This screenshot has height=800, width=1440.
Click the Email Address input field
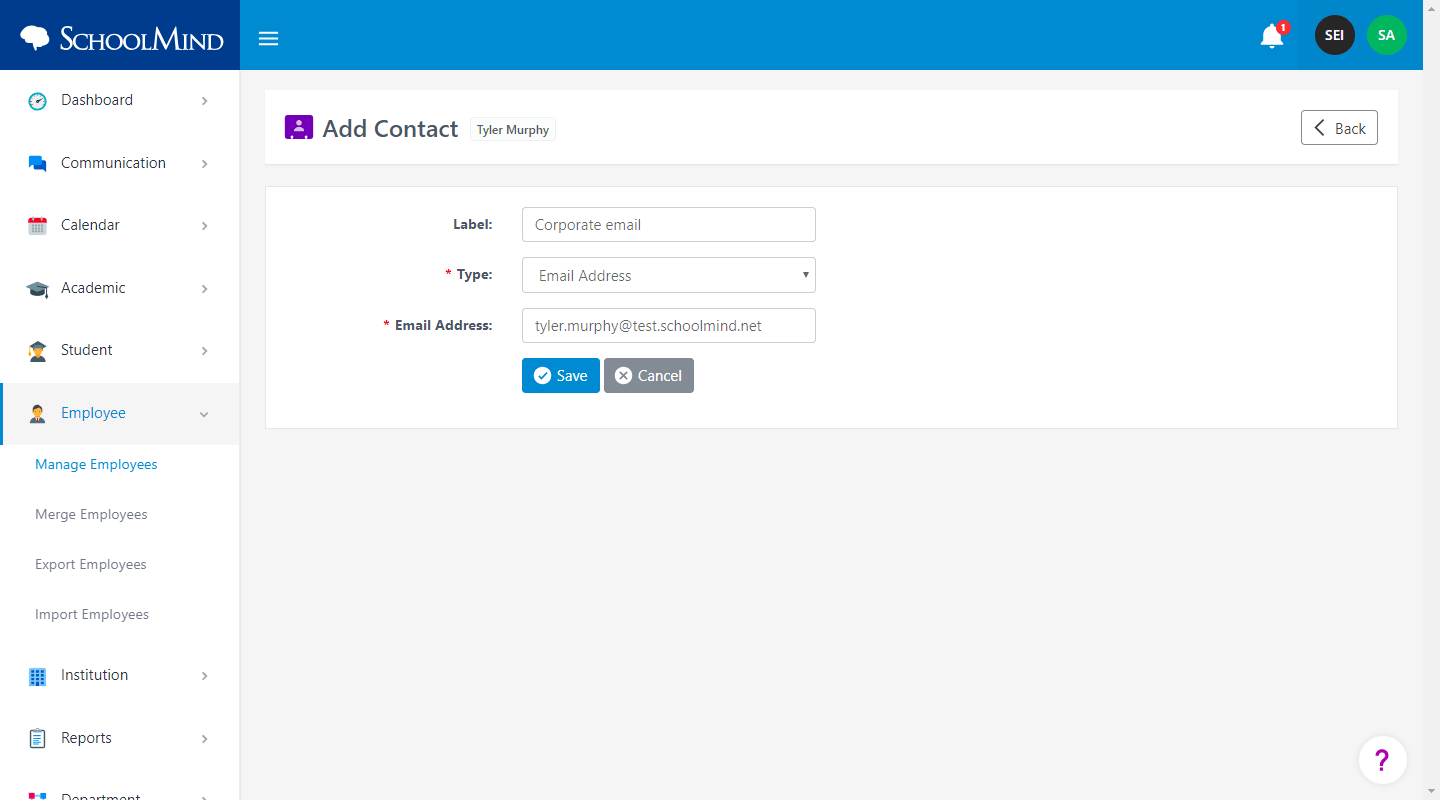click(668, 325)
